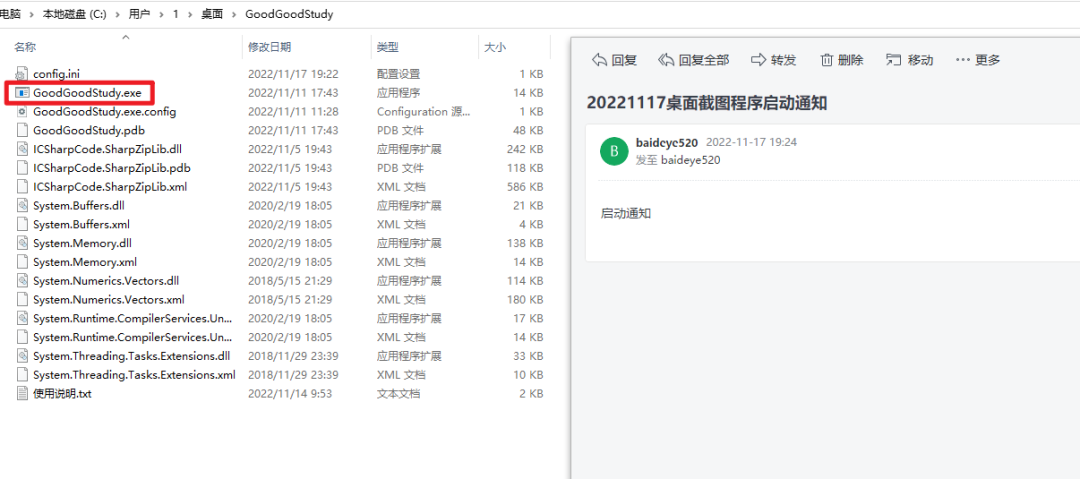1080x479 pixels.
Task: Click the System.Numerics.Vectors.xml file icon
Action: (21, 300)
